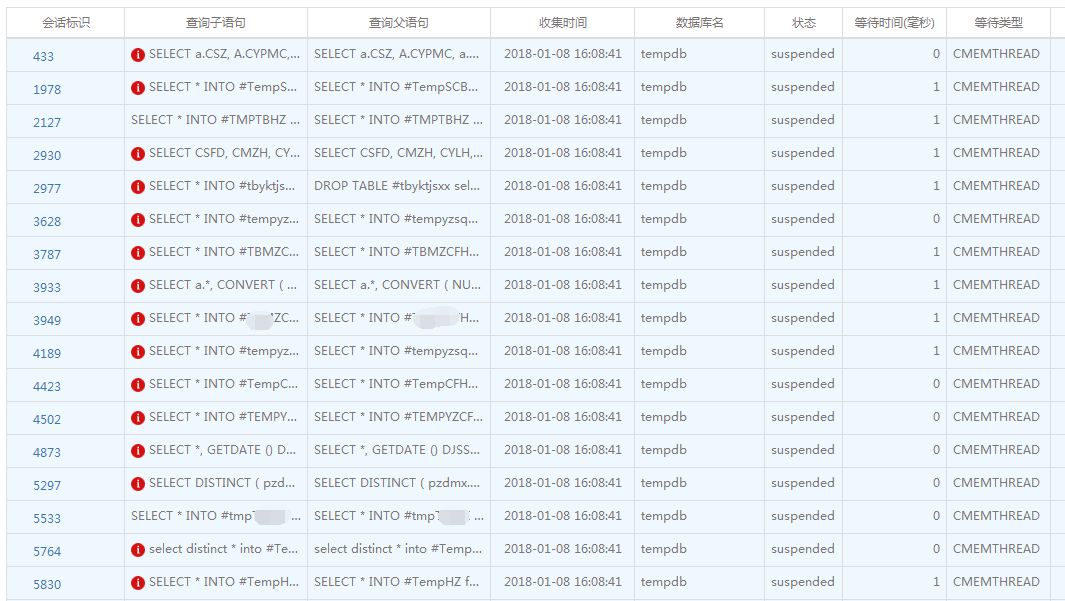Open session ID 4873 link
This screenshot has height=601, width=1065.
(x=47, y=453)
